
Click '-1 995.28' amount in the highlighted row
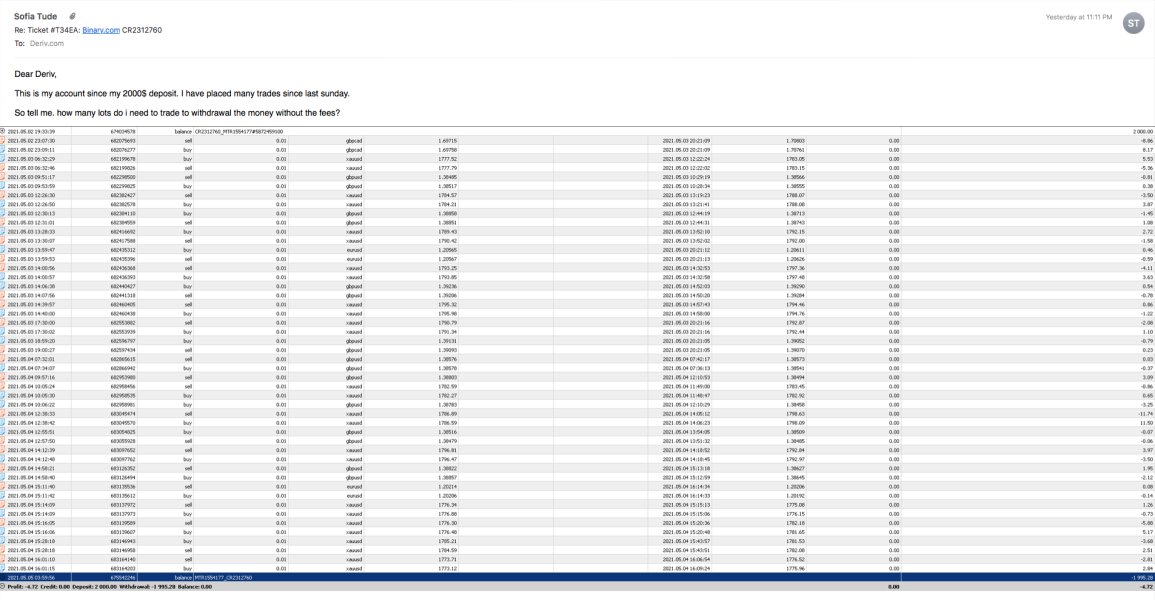1142,578
